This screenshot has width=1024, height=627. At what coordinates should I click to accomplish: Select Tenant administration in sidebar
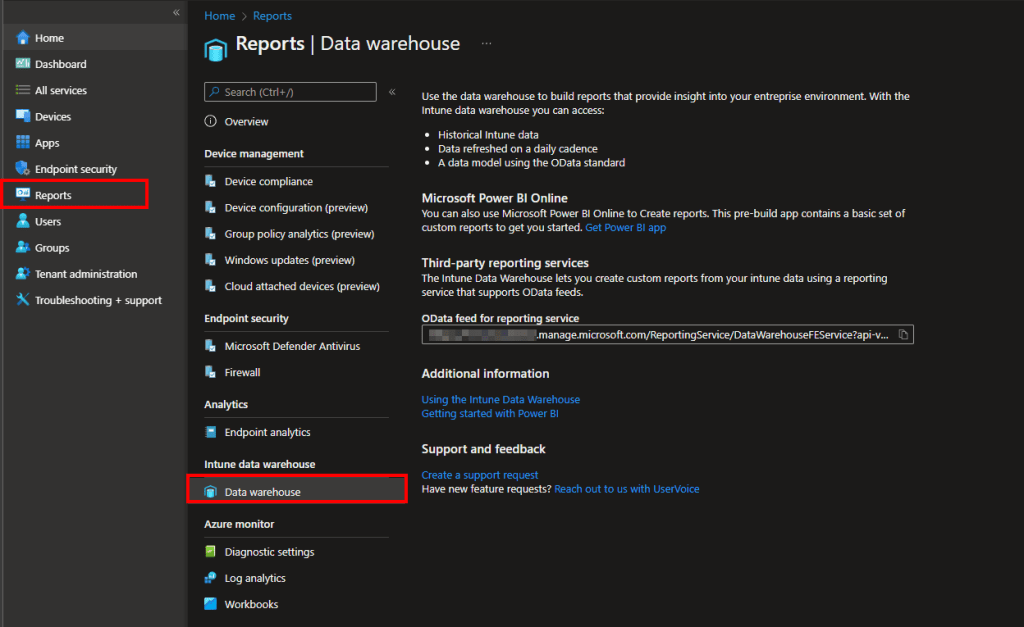[x=86, y=274]
